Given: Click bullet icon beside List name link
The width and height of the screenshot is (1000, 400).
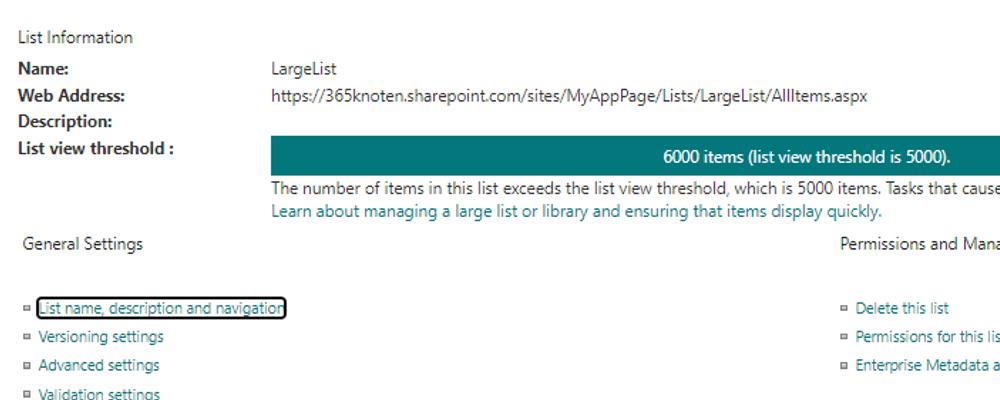Looking at the screenshot, I should point(27,308).
